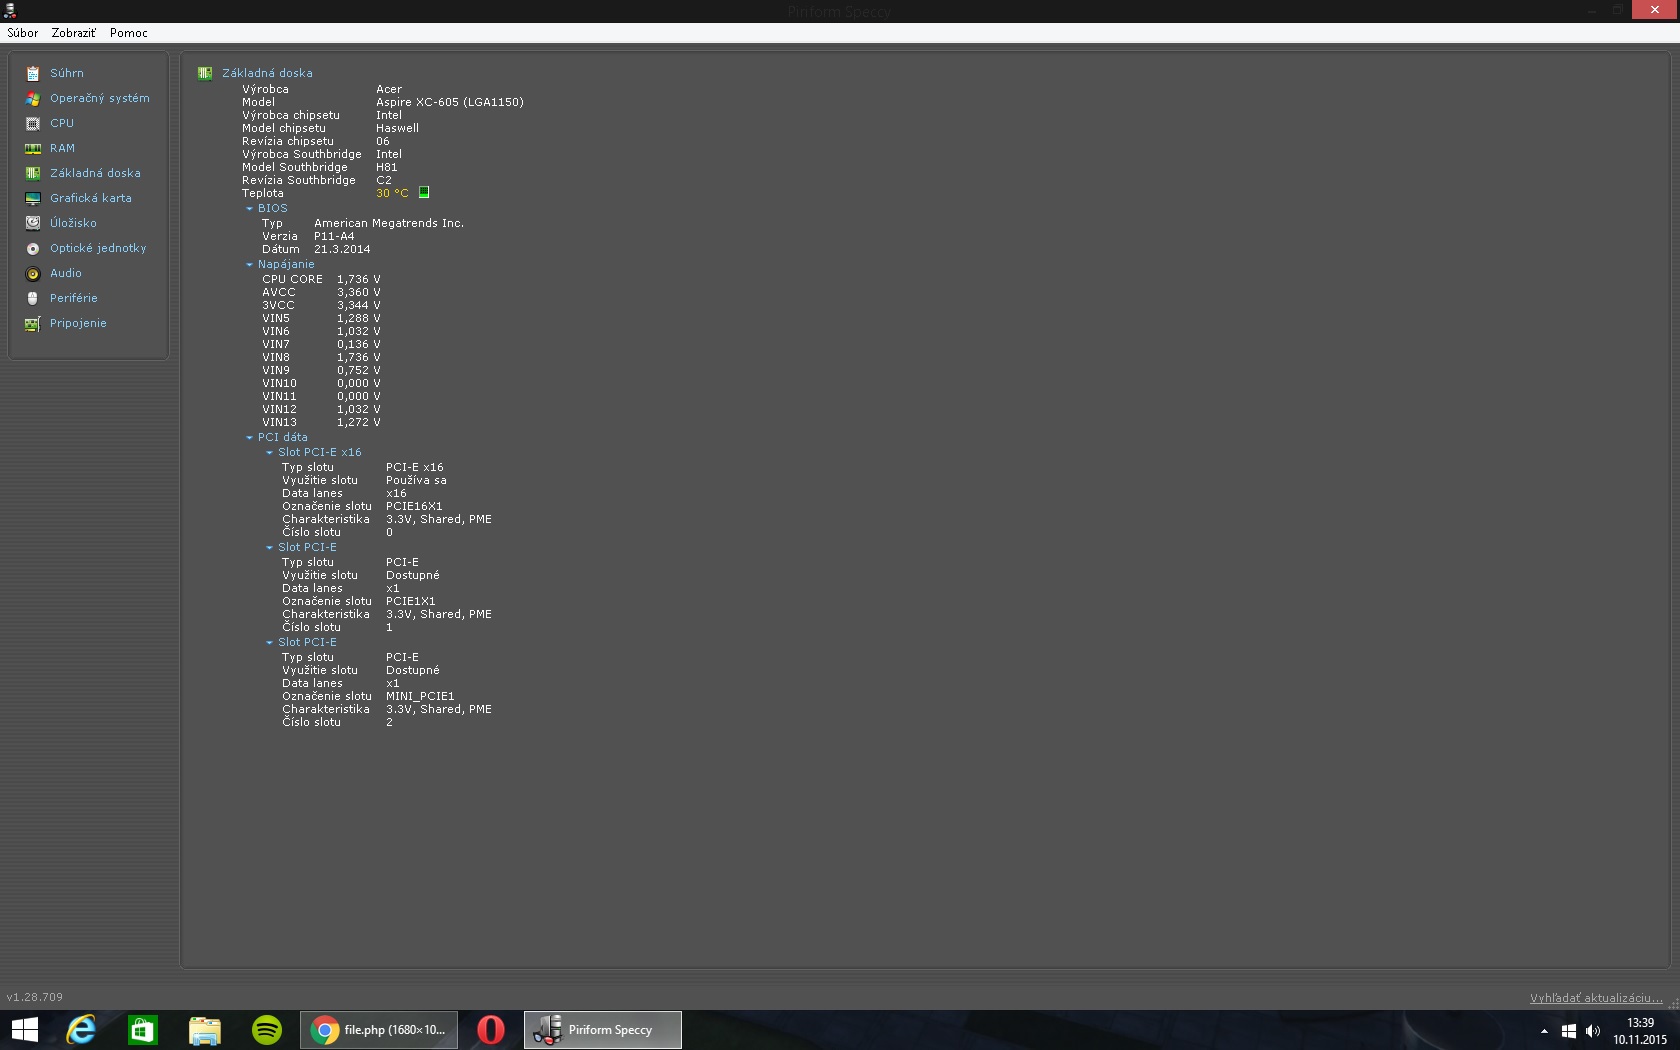The width and height of the screenshot is (1680, 1050).
Task: Click the 30 °C temperature value
Action: pyautogui.click(x=392, y=193)
